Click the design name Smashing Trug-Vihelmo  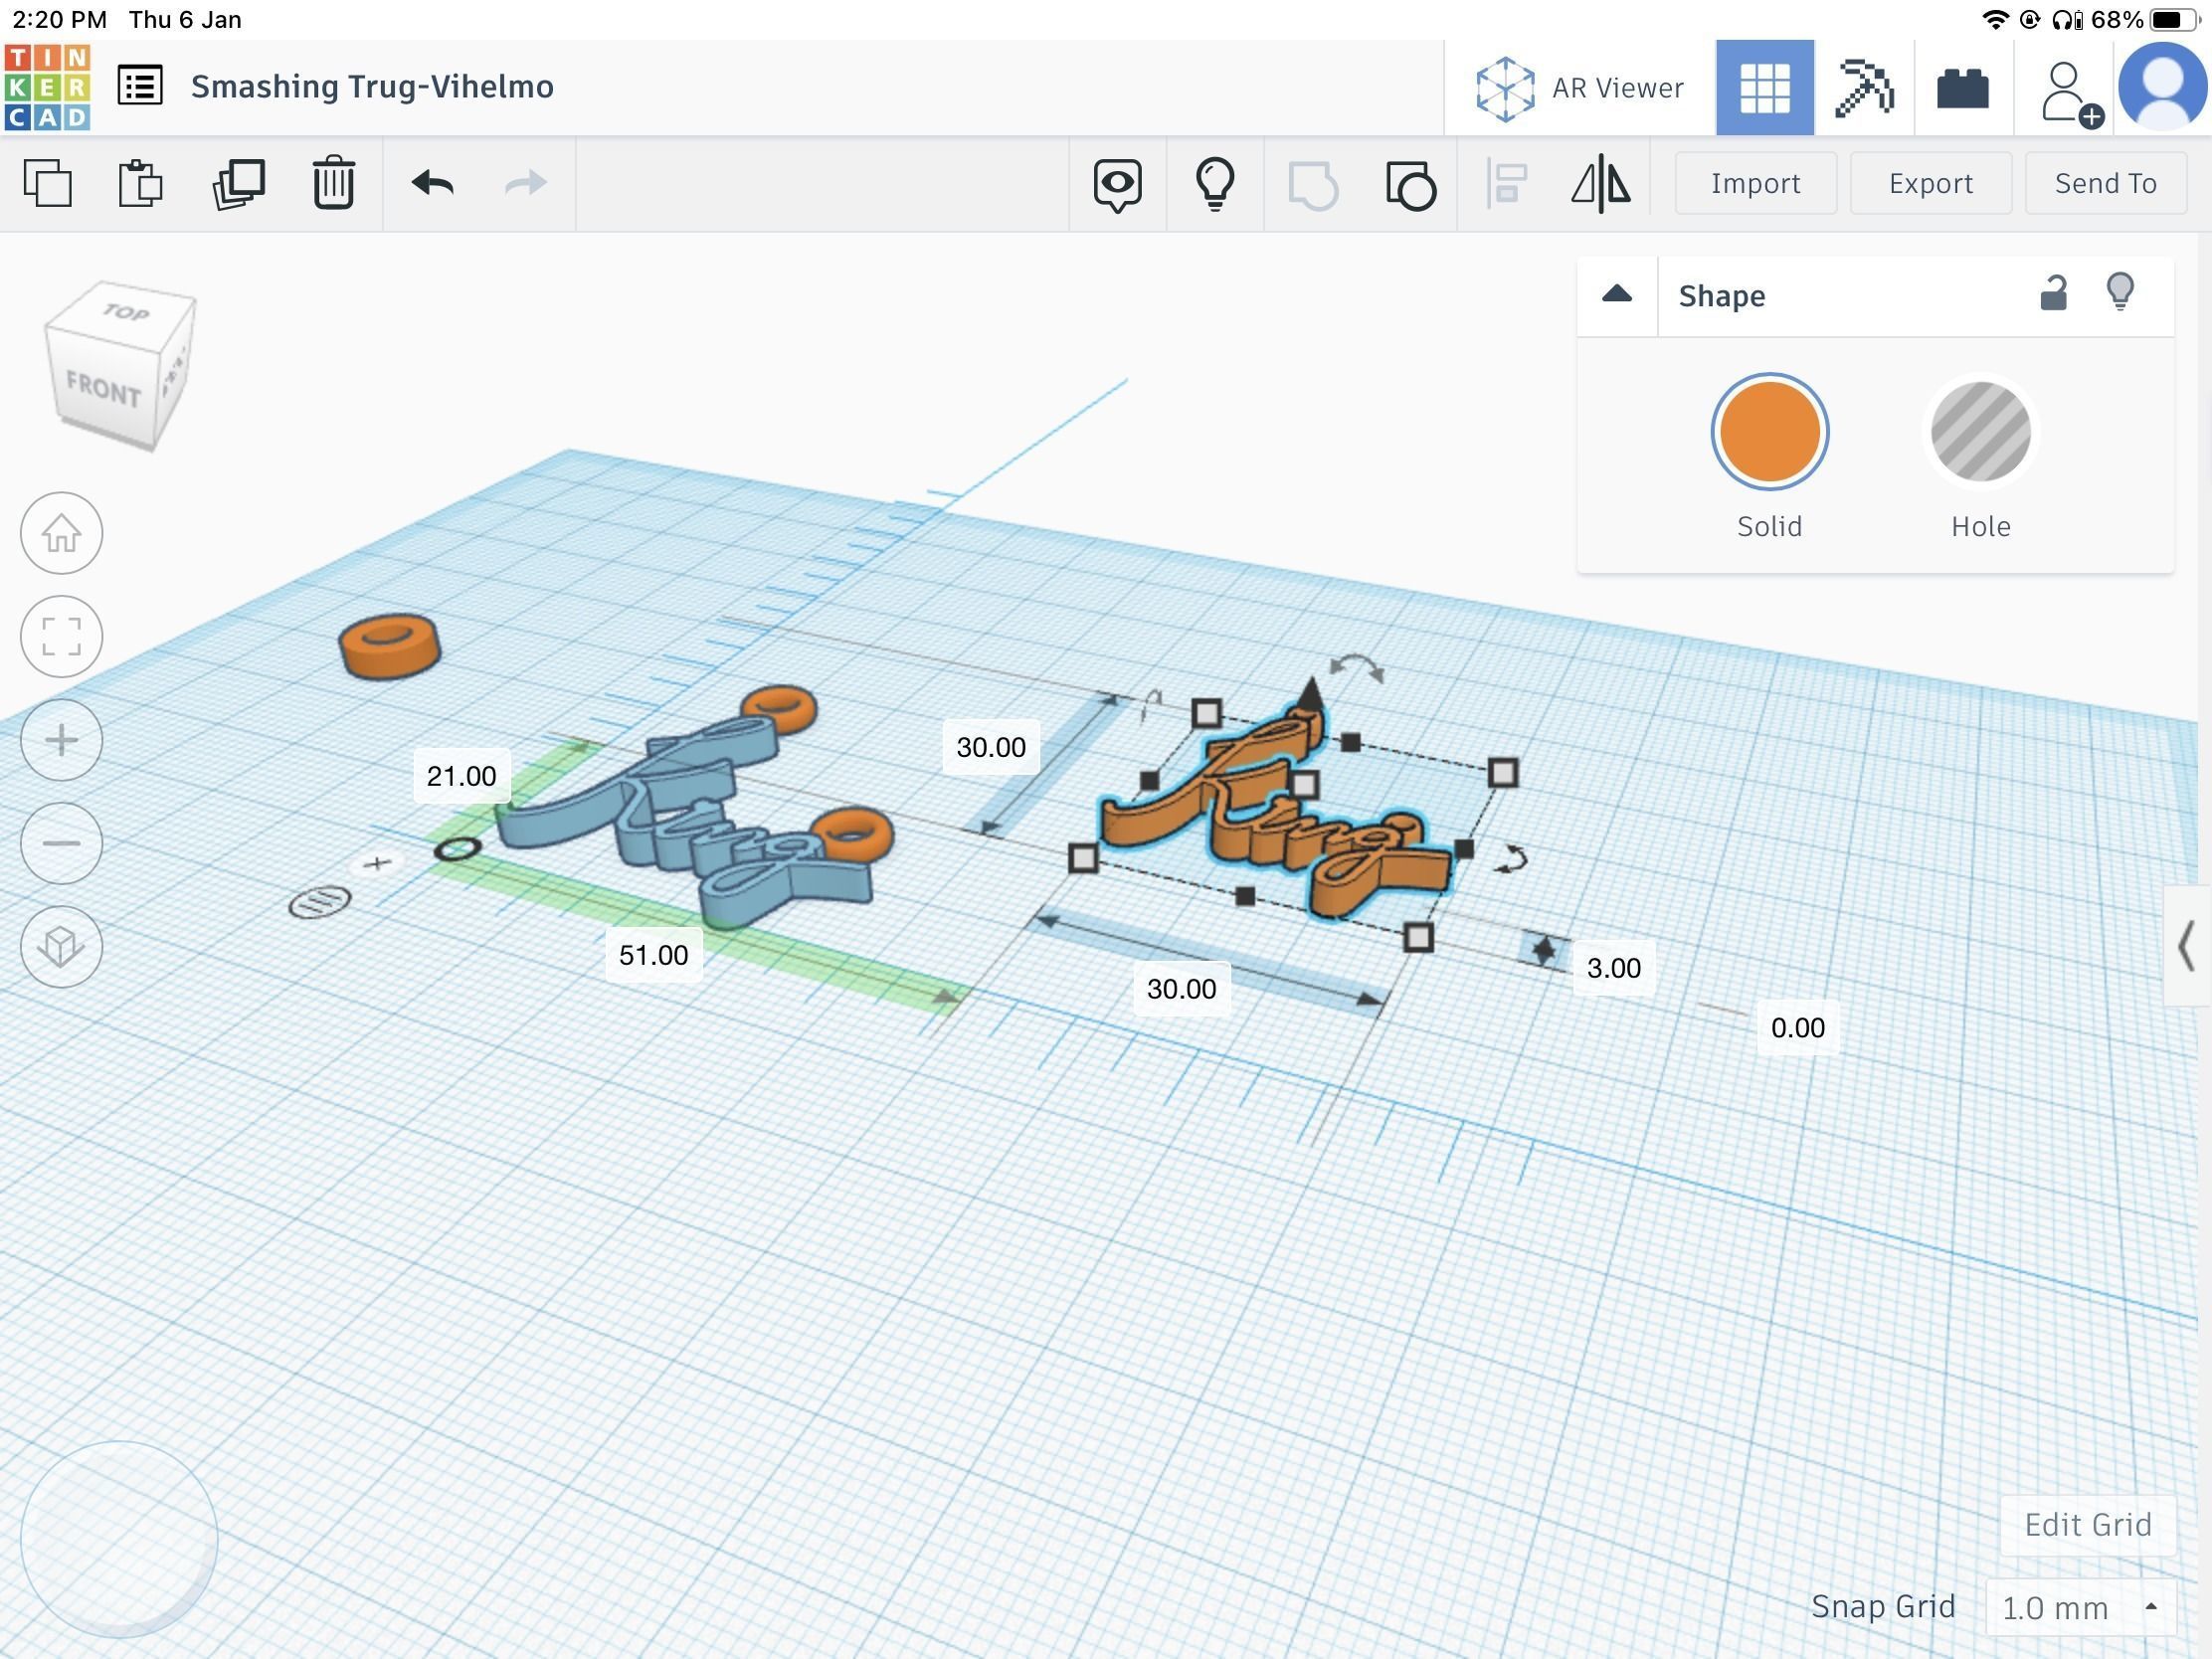tap(372, 86)
